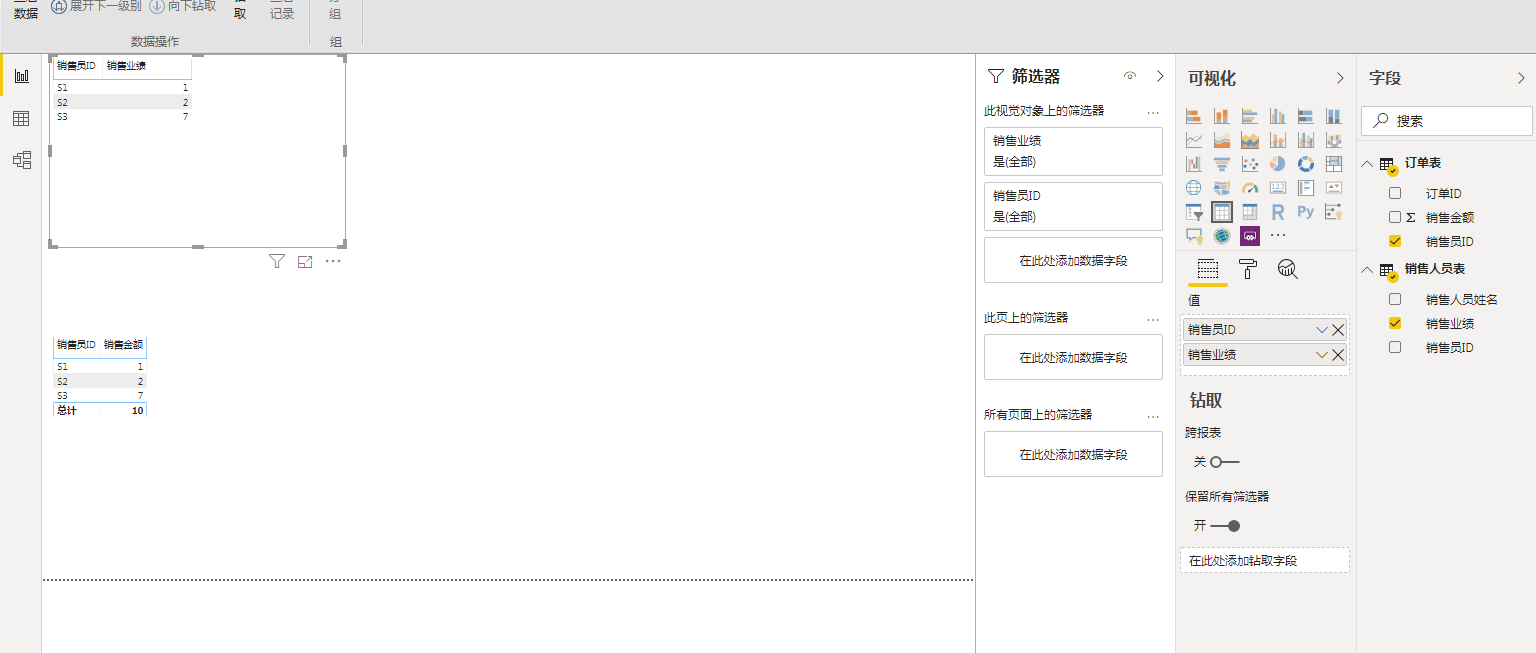Screen dimensions: 1536x653
Task: Select the matrix visual
Action: pos(1249,212)
